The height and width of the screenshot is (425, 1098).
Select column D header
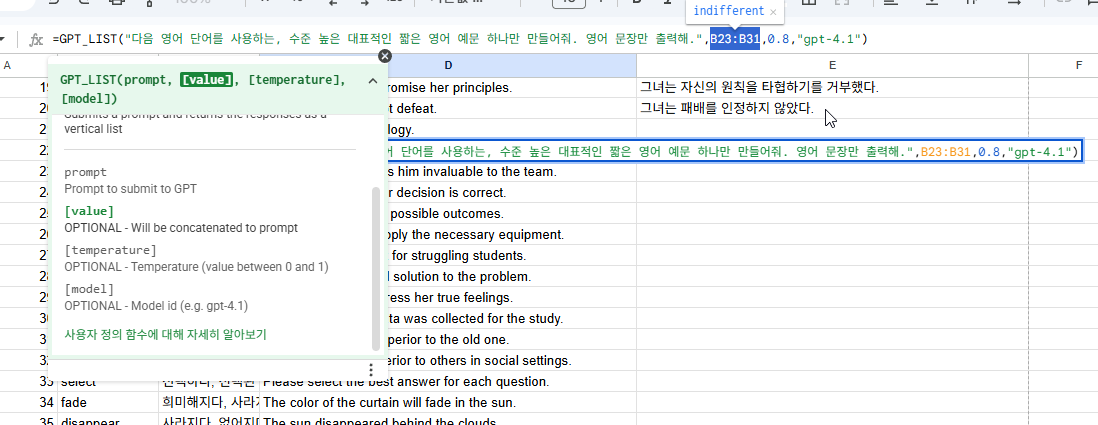coord(448,66)
